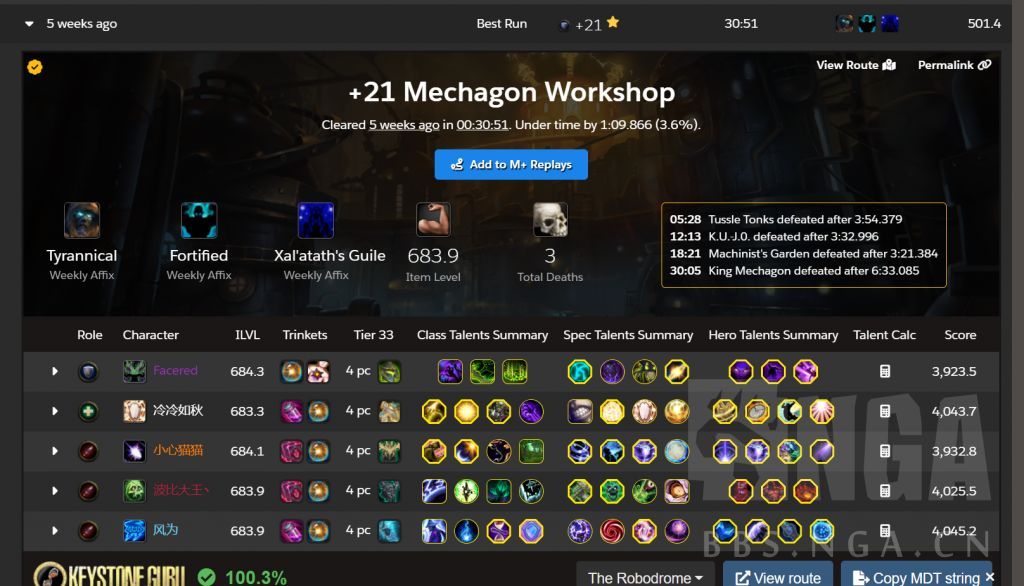The width and height of the screenshot is (1024, 586).
Task: Click the Tyrannical affix icon
Action: tap(82, 220)
